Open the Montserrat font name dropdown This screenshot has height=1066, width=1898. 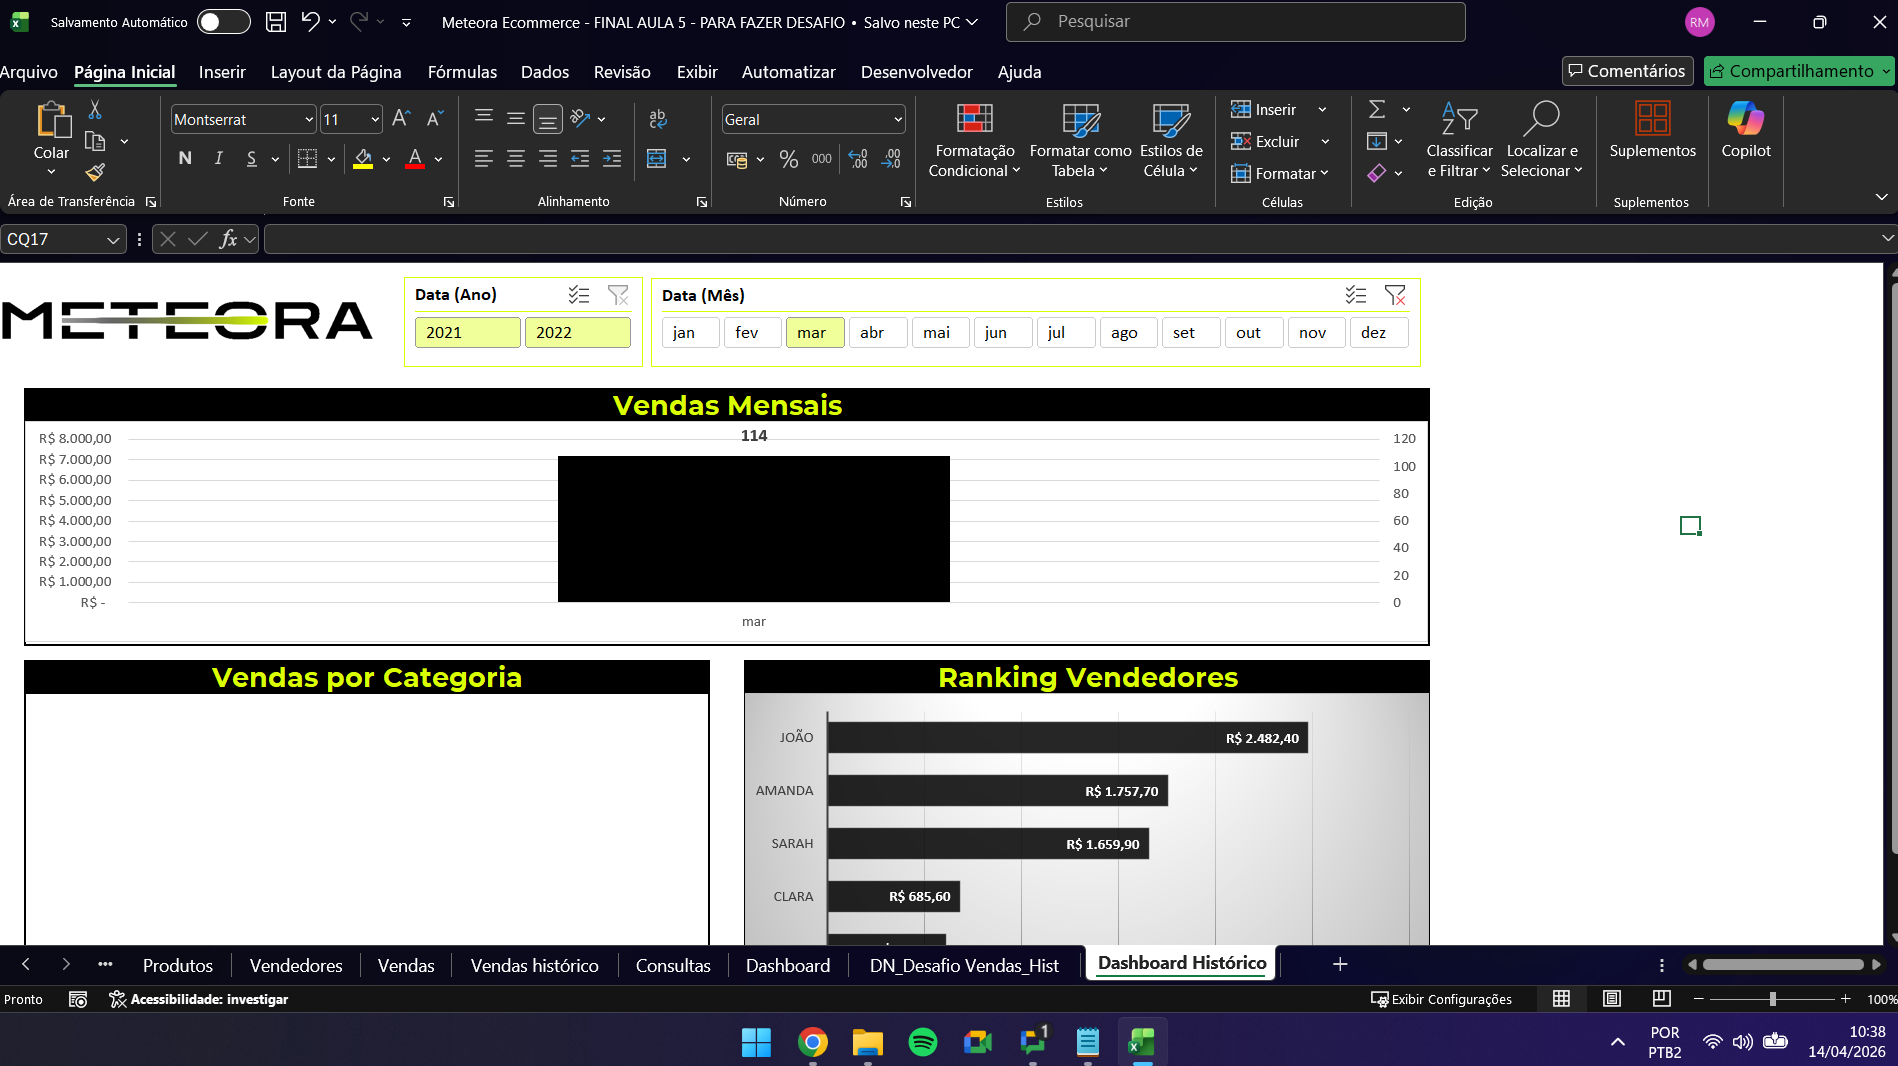(309, 120)
